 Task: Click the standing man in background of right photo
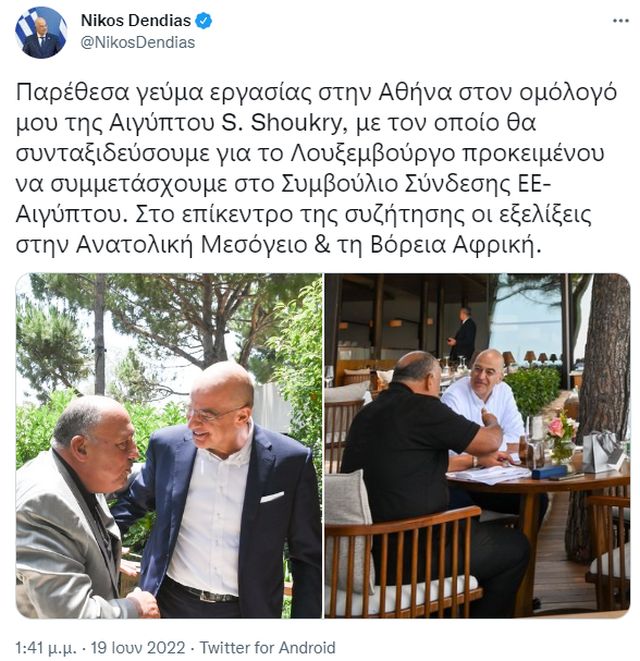(x=463, y=334)
